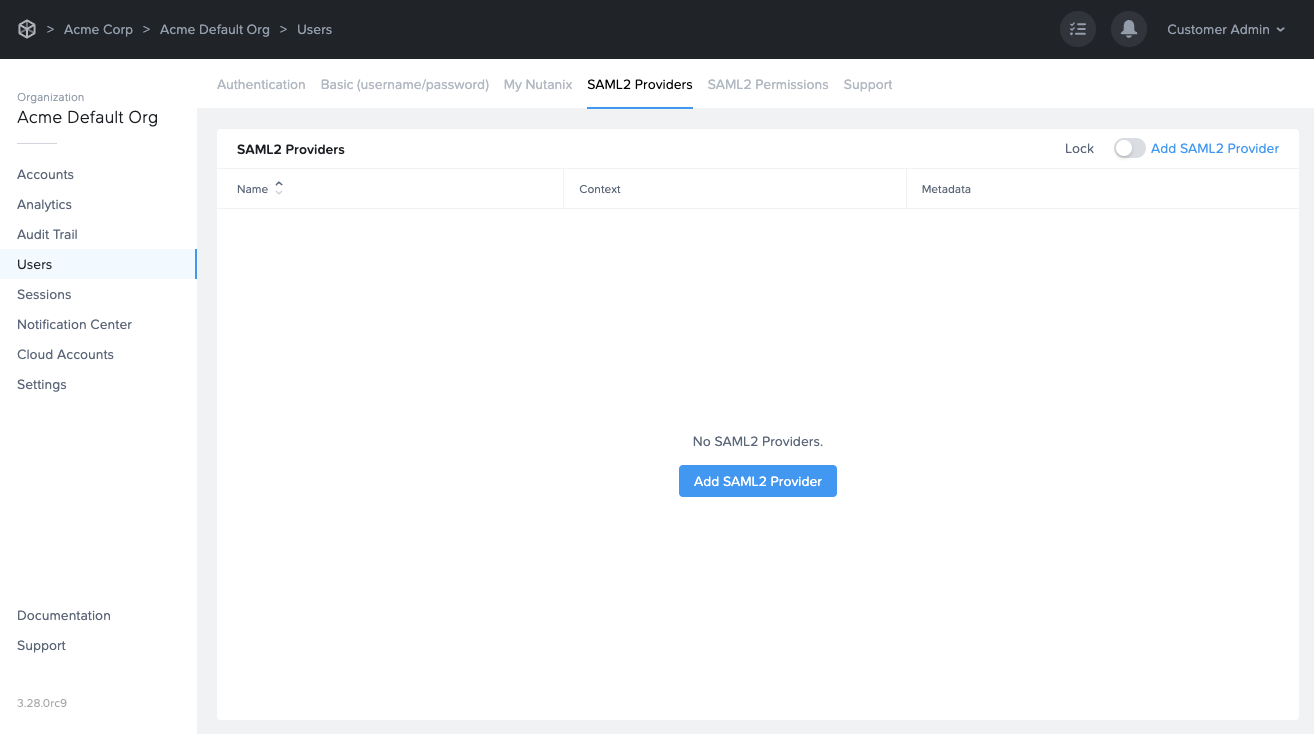1314x734 pixels.
Task: Open the Audit Trail section
Action: click(45, 234)
